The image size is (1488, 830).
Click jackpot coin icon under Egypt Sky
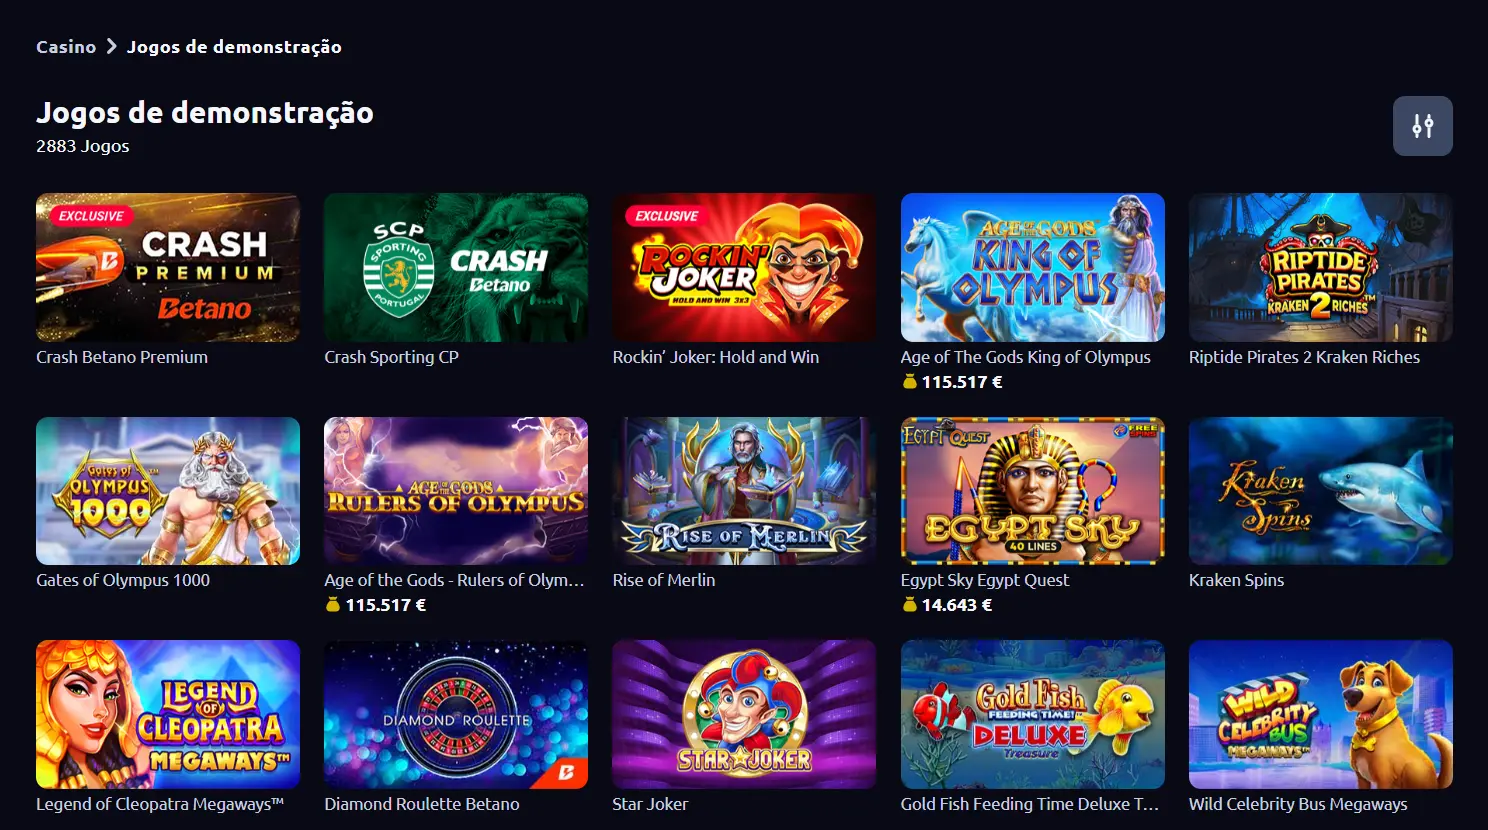[x=909, y=605]
